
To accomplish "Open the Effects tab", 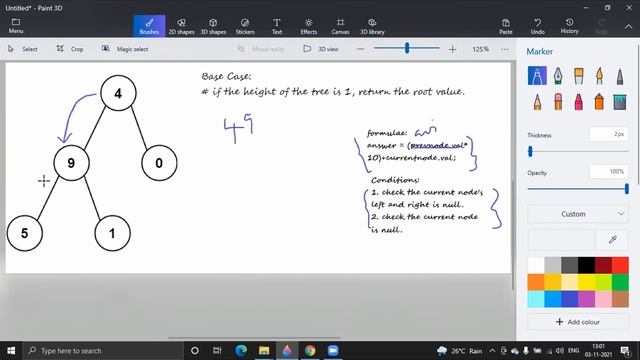I will 309,26.
